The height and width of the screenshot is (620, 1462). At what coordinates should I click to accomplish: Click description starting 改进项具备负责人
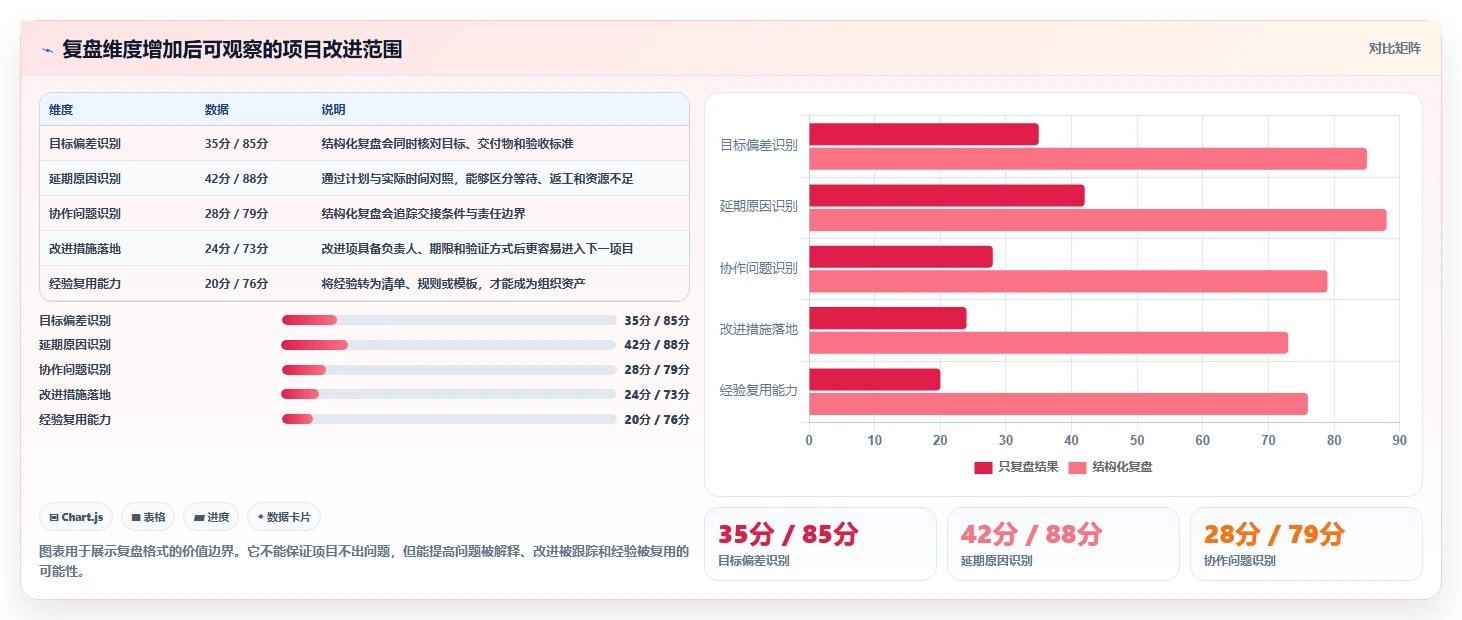[x=477, y=249]
